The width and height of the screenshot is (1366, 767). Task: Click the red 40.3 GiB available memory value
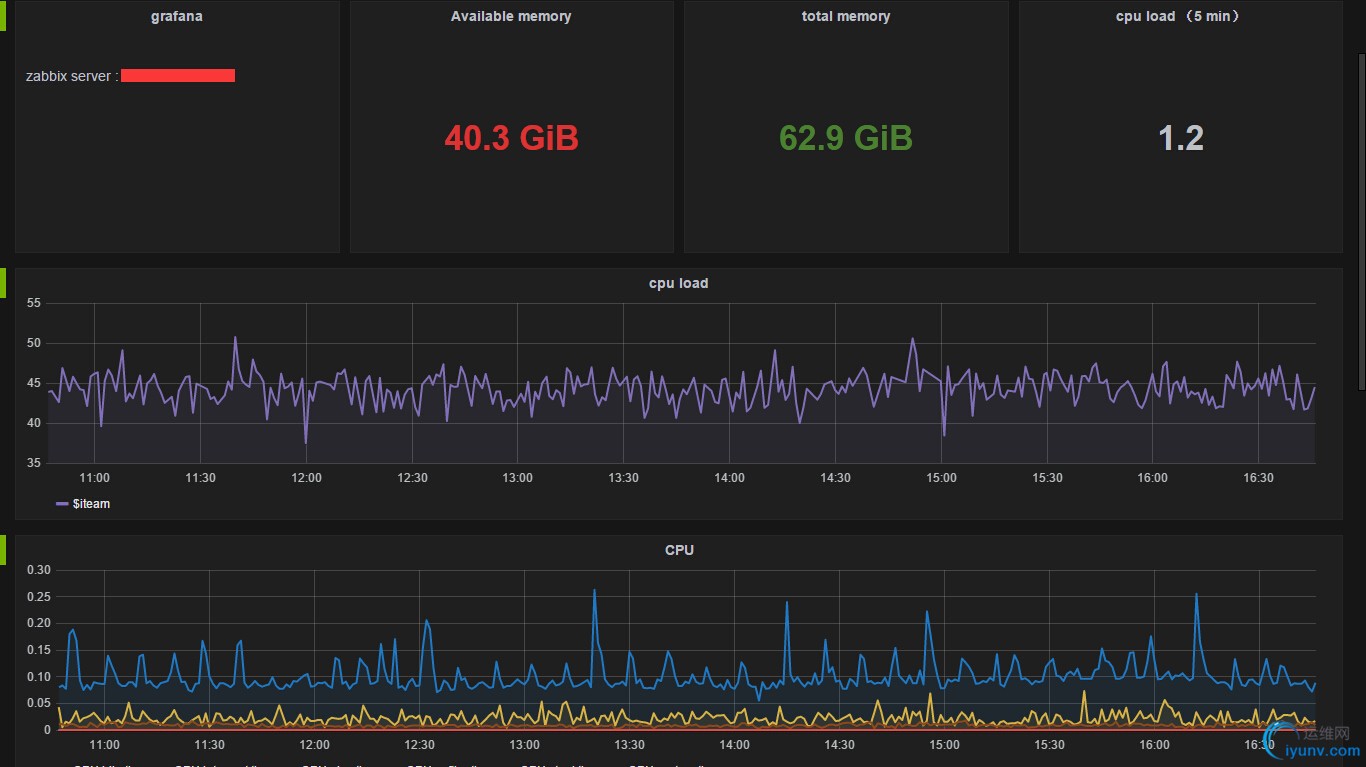(x=511, y=138)
